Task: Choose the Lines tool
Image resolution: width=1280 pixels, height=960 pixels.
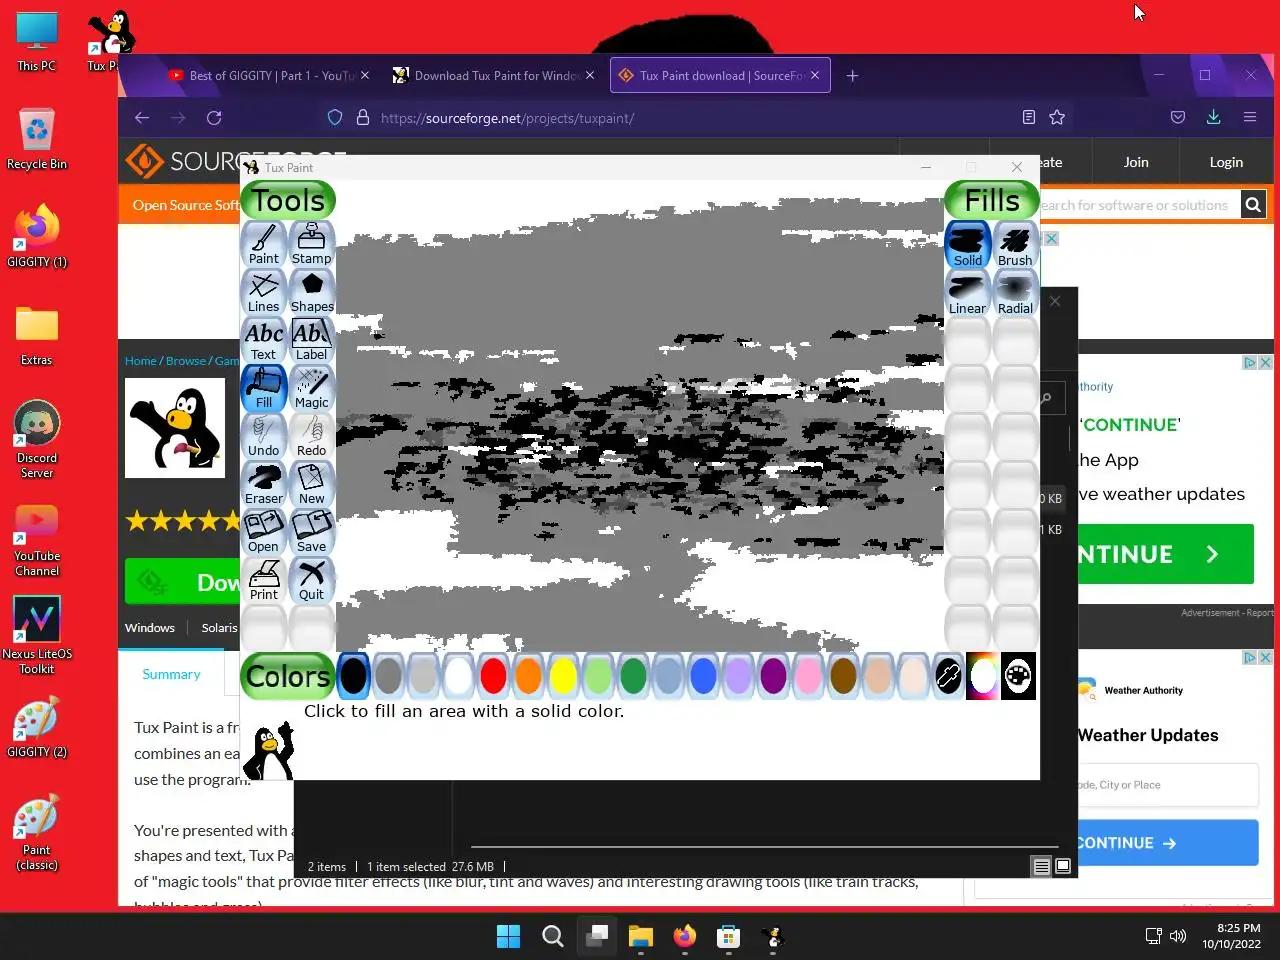Action: [x=264, y=292]
